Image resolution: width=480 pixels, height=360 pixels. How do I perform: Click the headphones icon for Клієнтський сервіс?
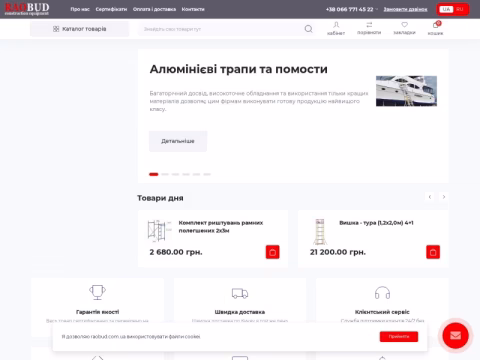382,293
